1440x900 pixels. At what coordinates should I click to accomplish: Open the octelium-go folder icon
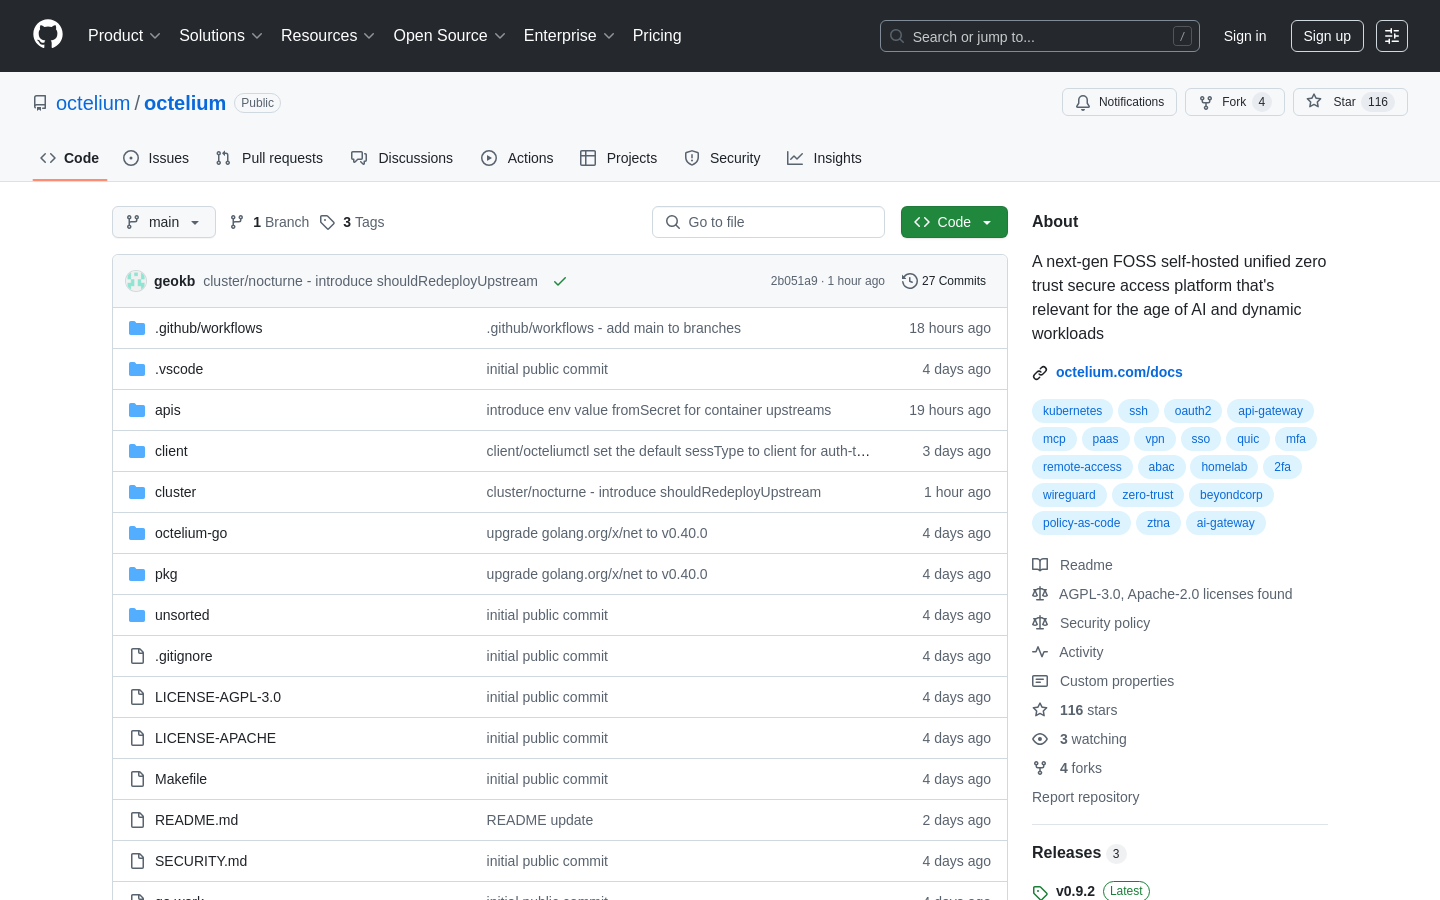(137, 533)
